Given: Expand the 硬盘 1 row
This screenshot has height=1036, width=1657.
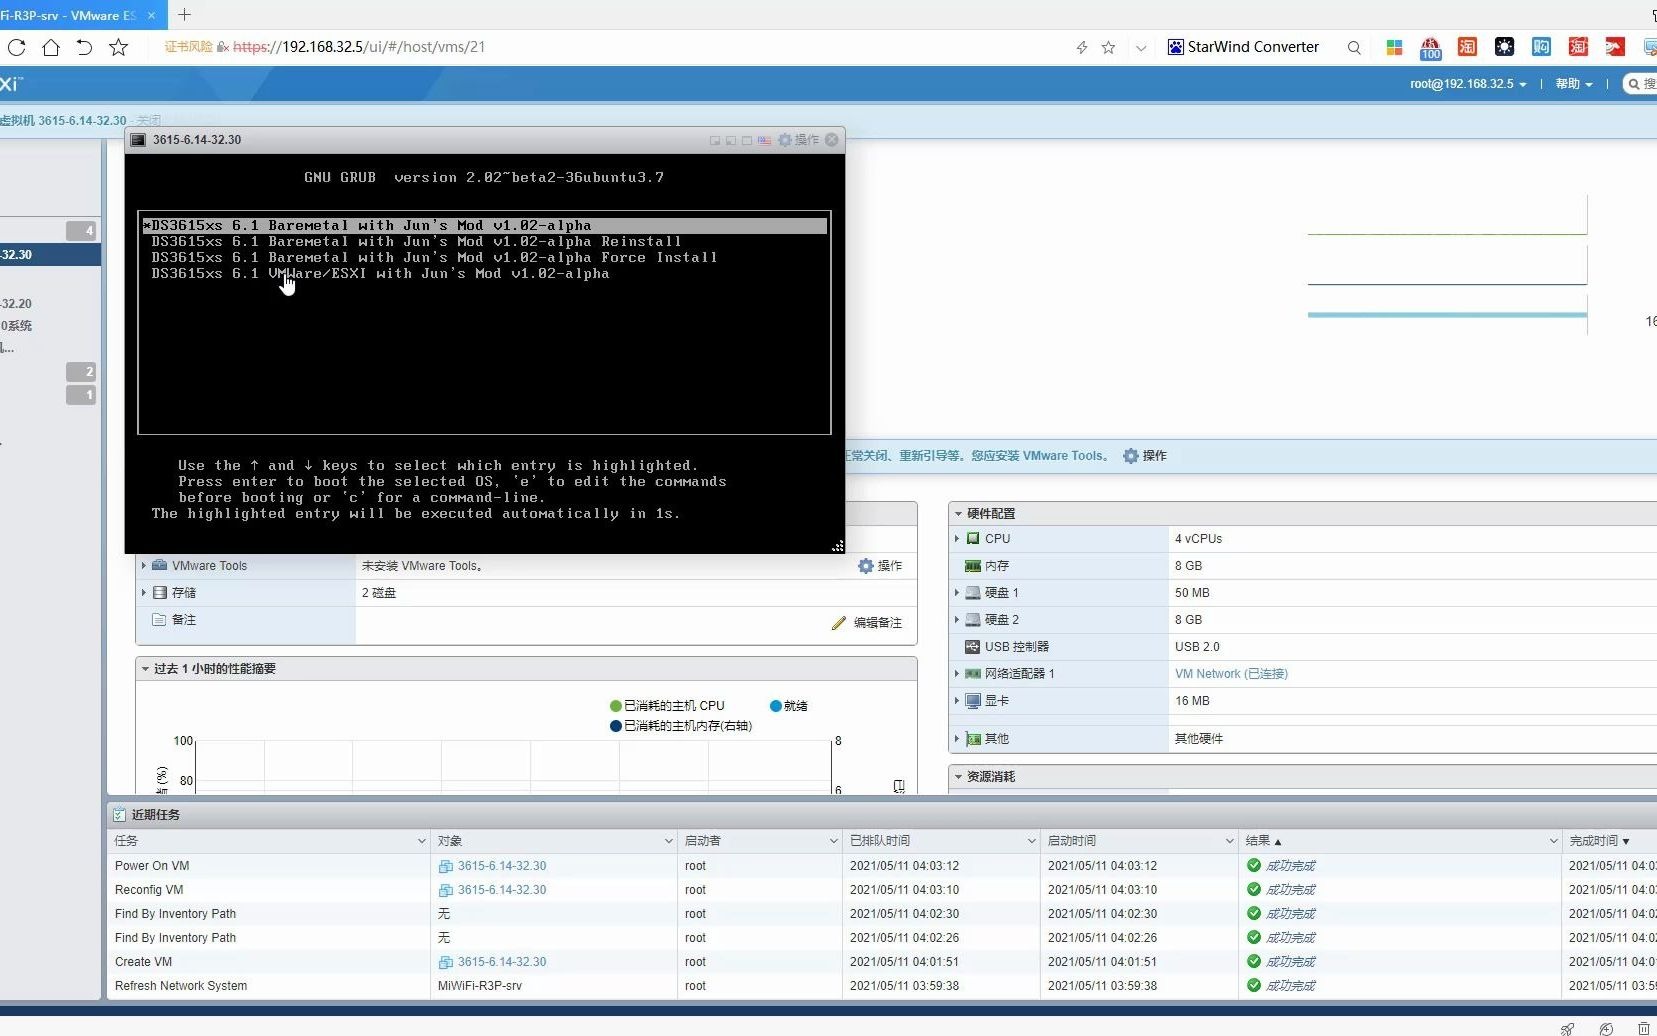Looking at the screenshot, I should (x=957, y=593).
